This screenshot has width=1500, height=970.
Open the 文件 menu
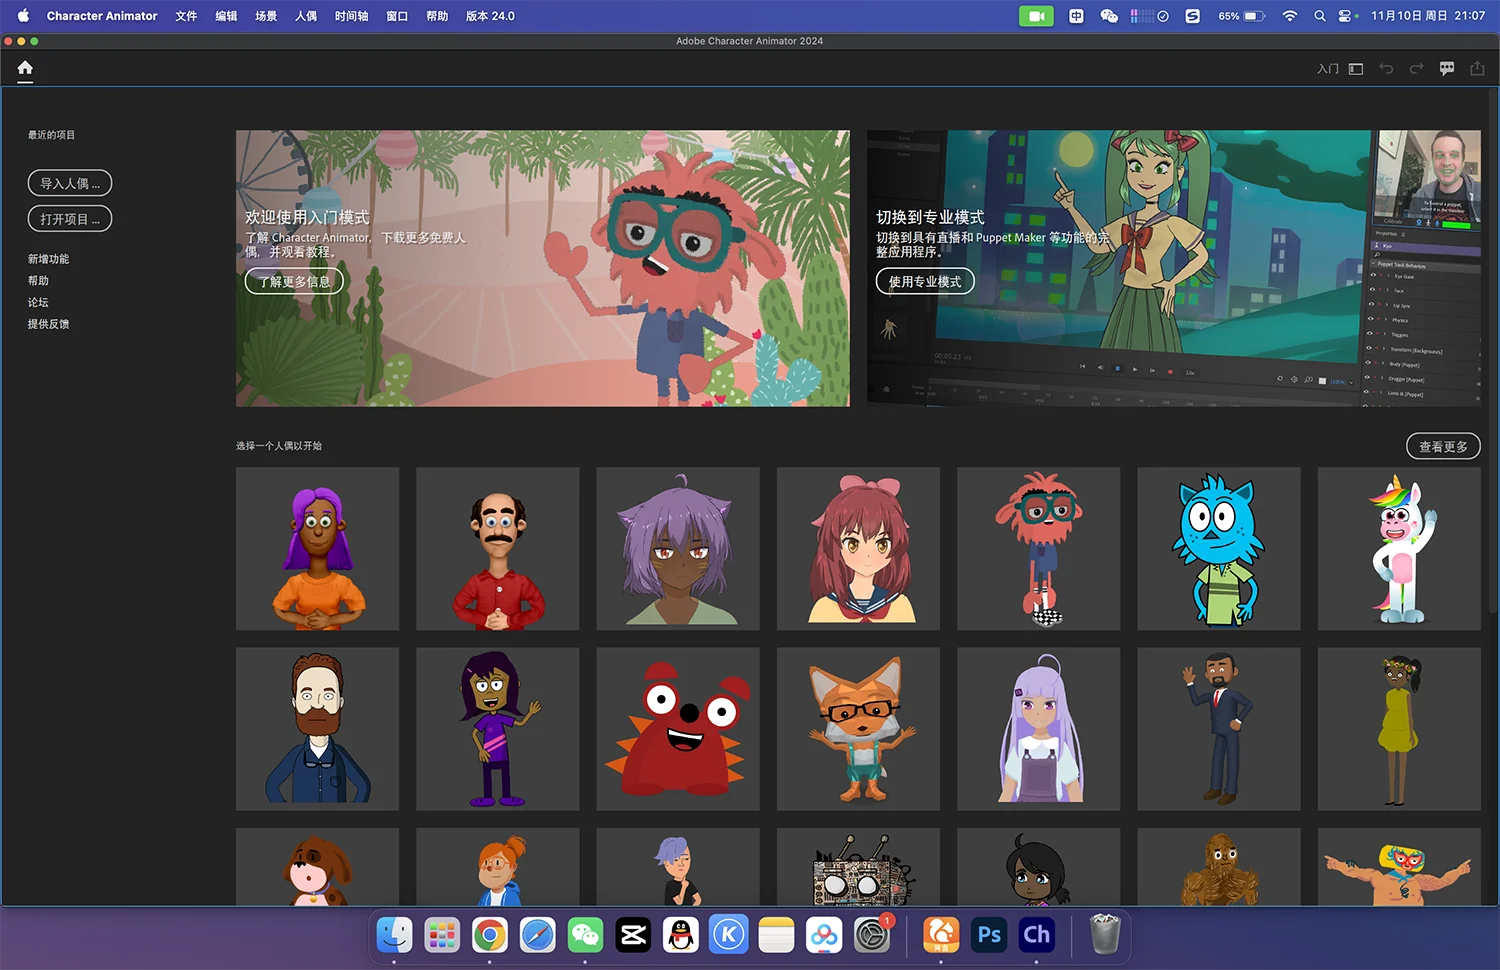point(186,16)
